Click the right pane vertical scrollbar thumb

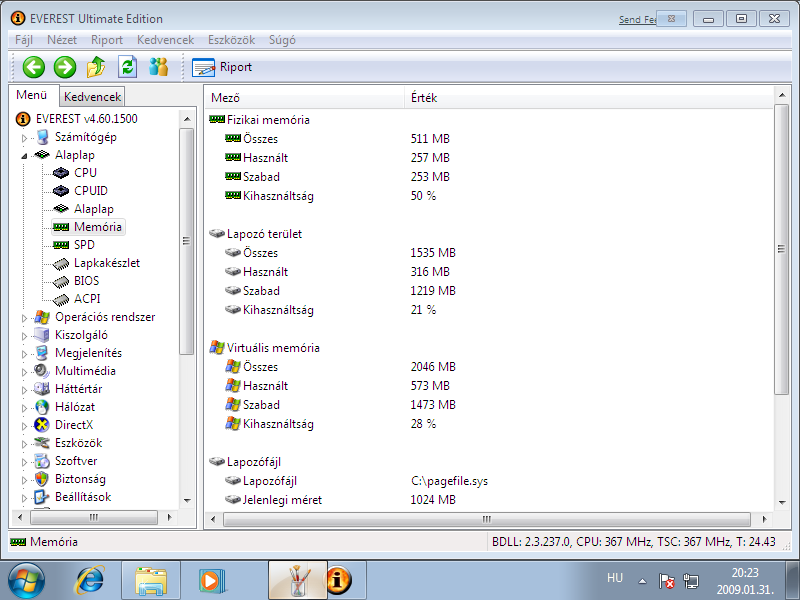pos(781,249)
